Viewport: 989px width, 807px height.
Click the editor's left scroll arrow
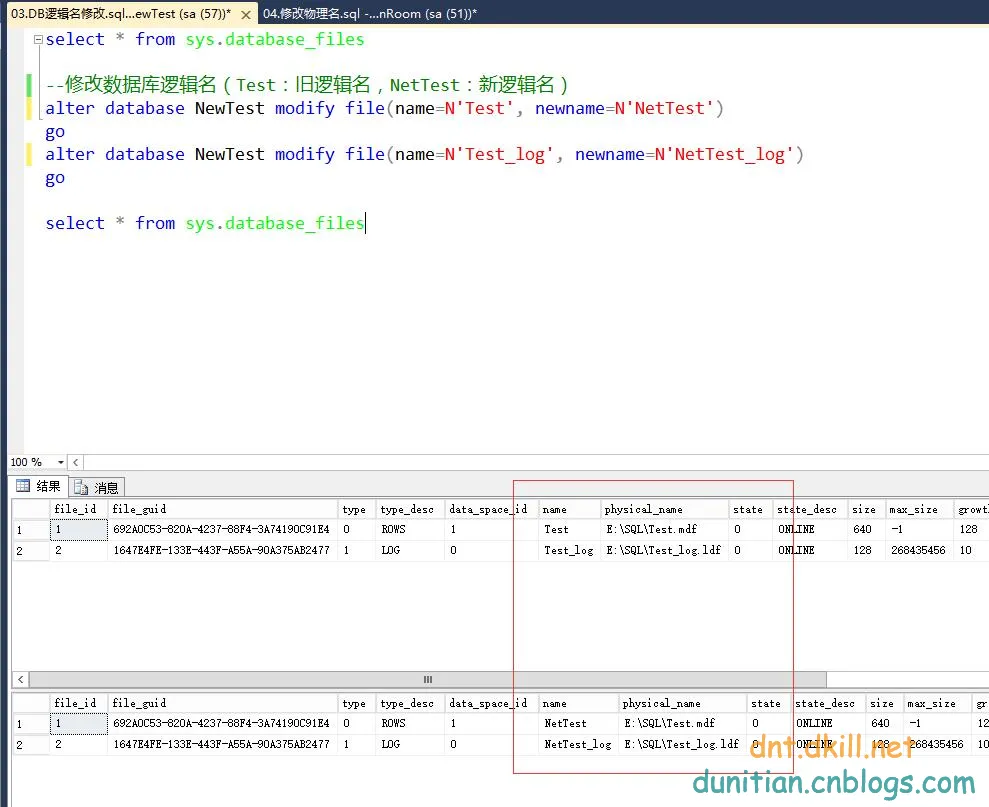tap(76, 462)
